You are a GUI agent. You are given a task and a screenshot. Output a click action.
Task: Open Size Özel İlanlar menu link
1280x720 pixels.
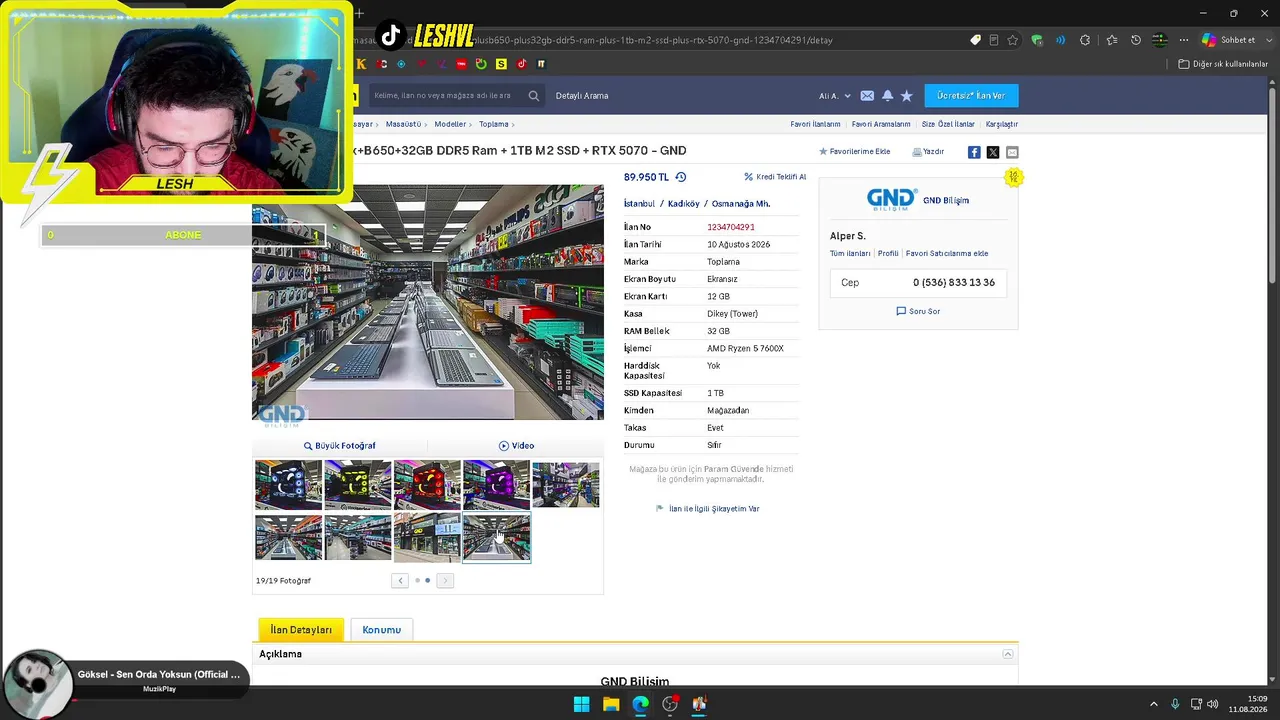[948, 124]
